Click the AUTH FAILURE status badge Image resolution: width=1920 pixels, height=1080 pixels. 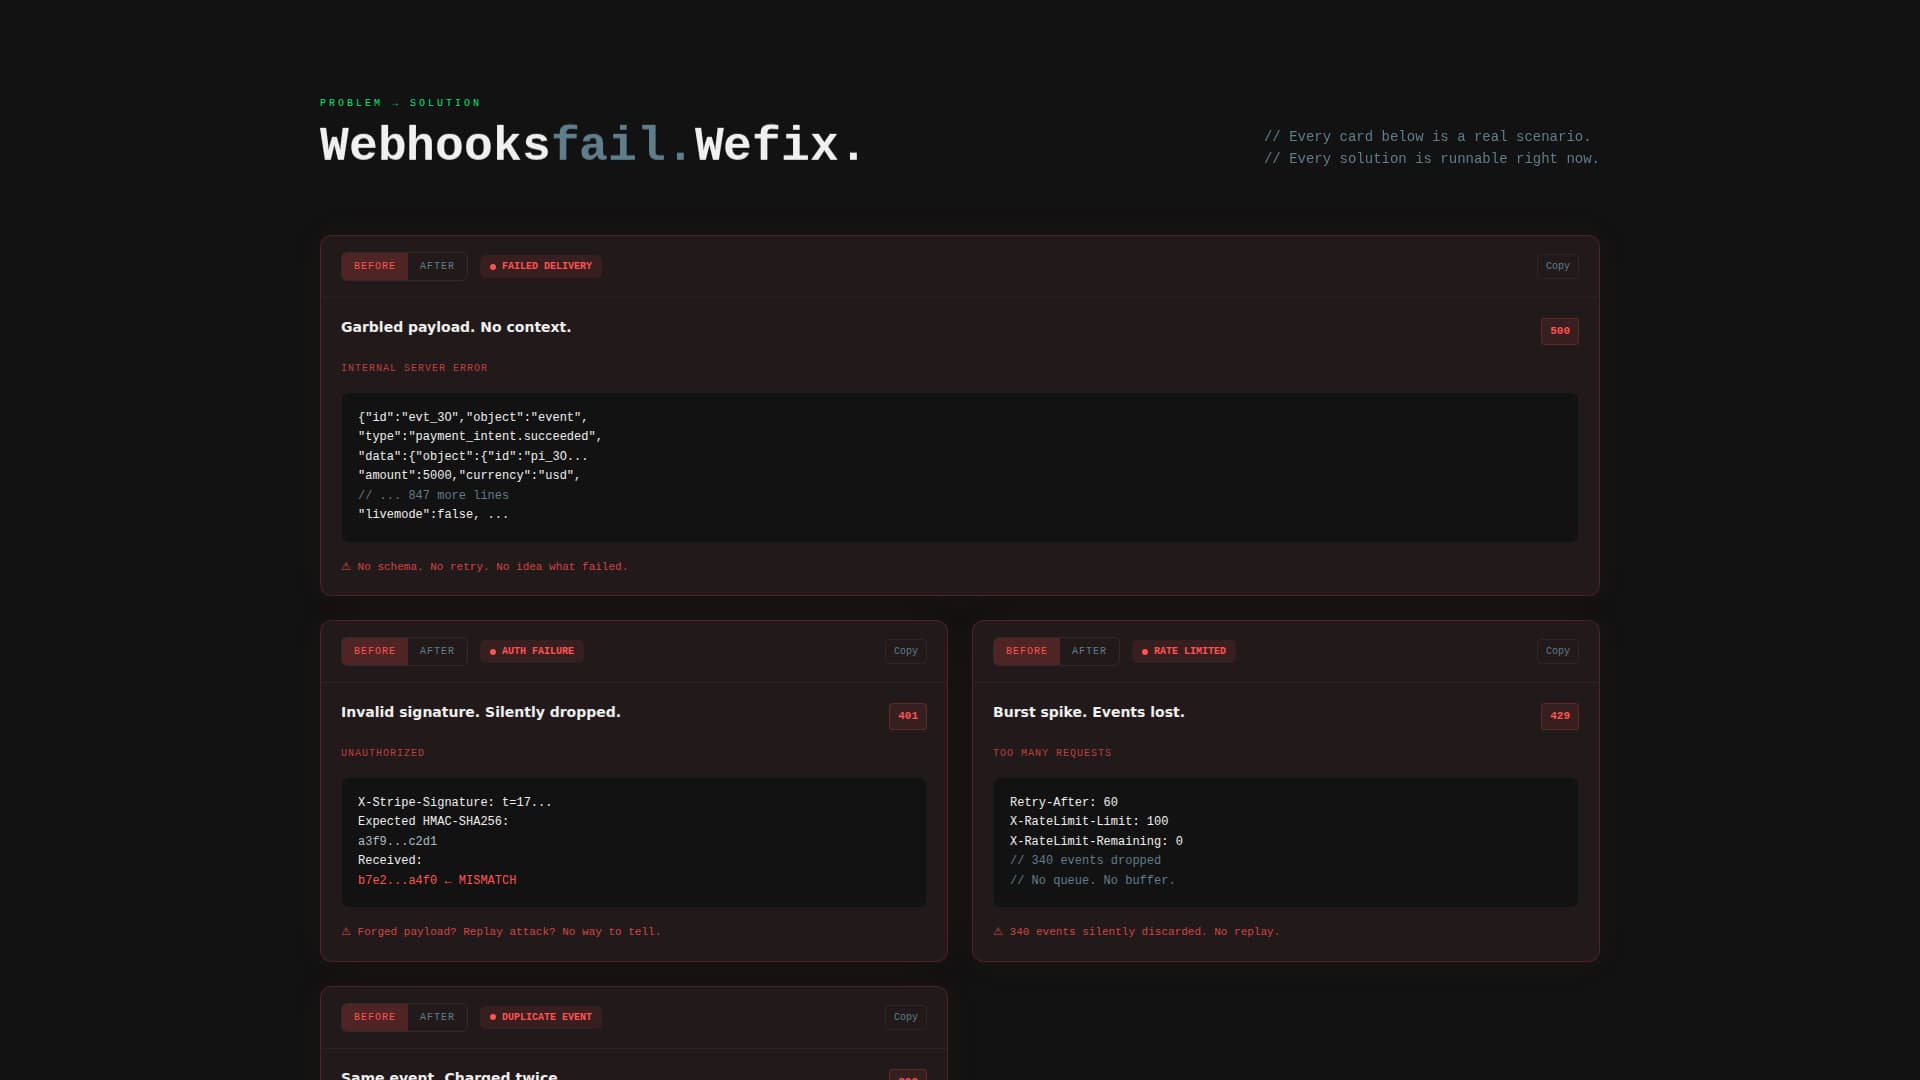pos(531,651)
